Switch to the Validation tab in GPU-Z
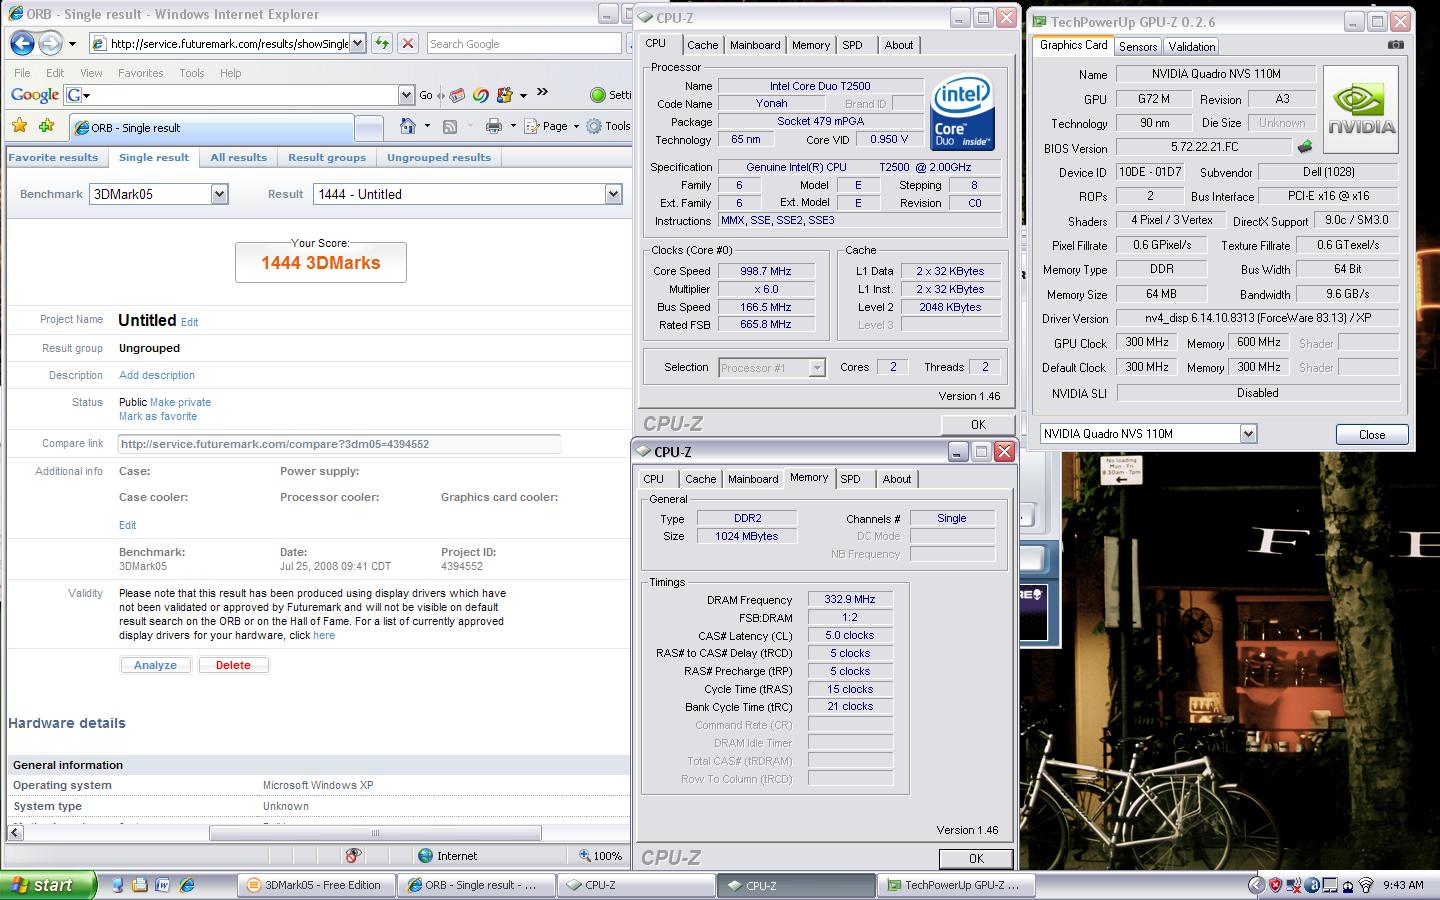The height and width of the screenshot is (900, 1440). [1192, 46]
